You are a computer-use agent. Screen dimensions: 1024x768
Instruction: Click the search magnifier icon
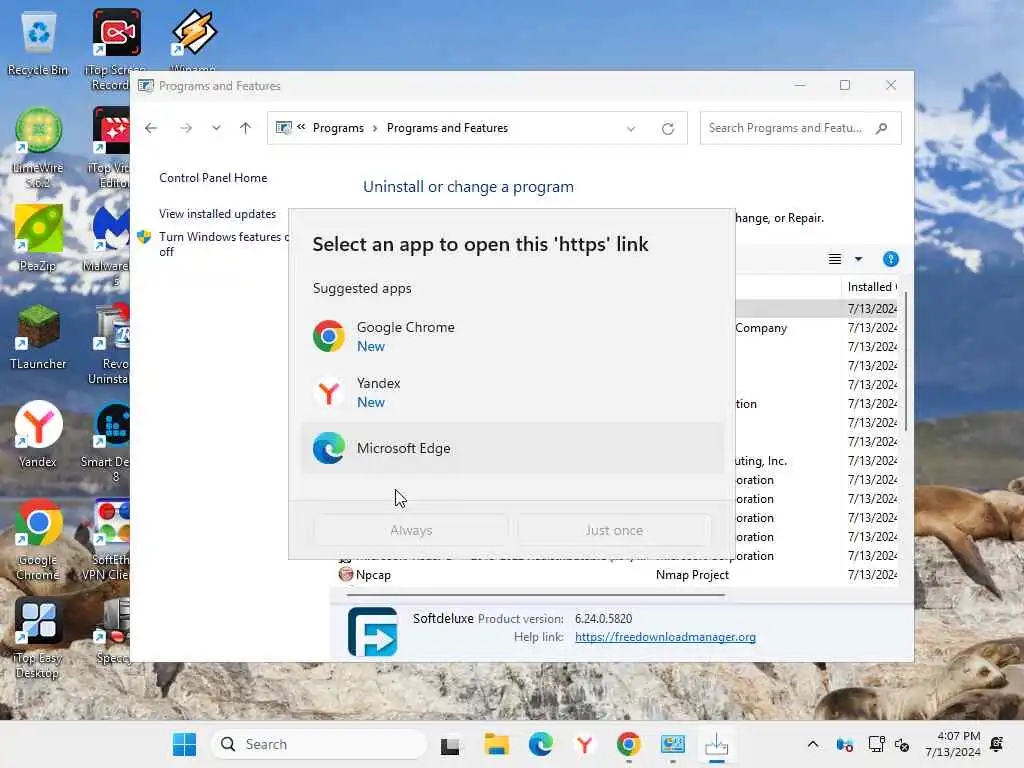click(x=882, y=128)
